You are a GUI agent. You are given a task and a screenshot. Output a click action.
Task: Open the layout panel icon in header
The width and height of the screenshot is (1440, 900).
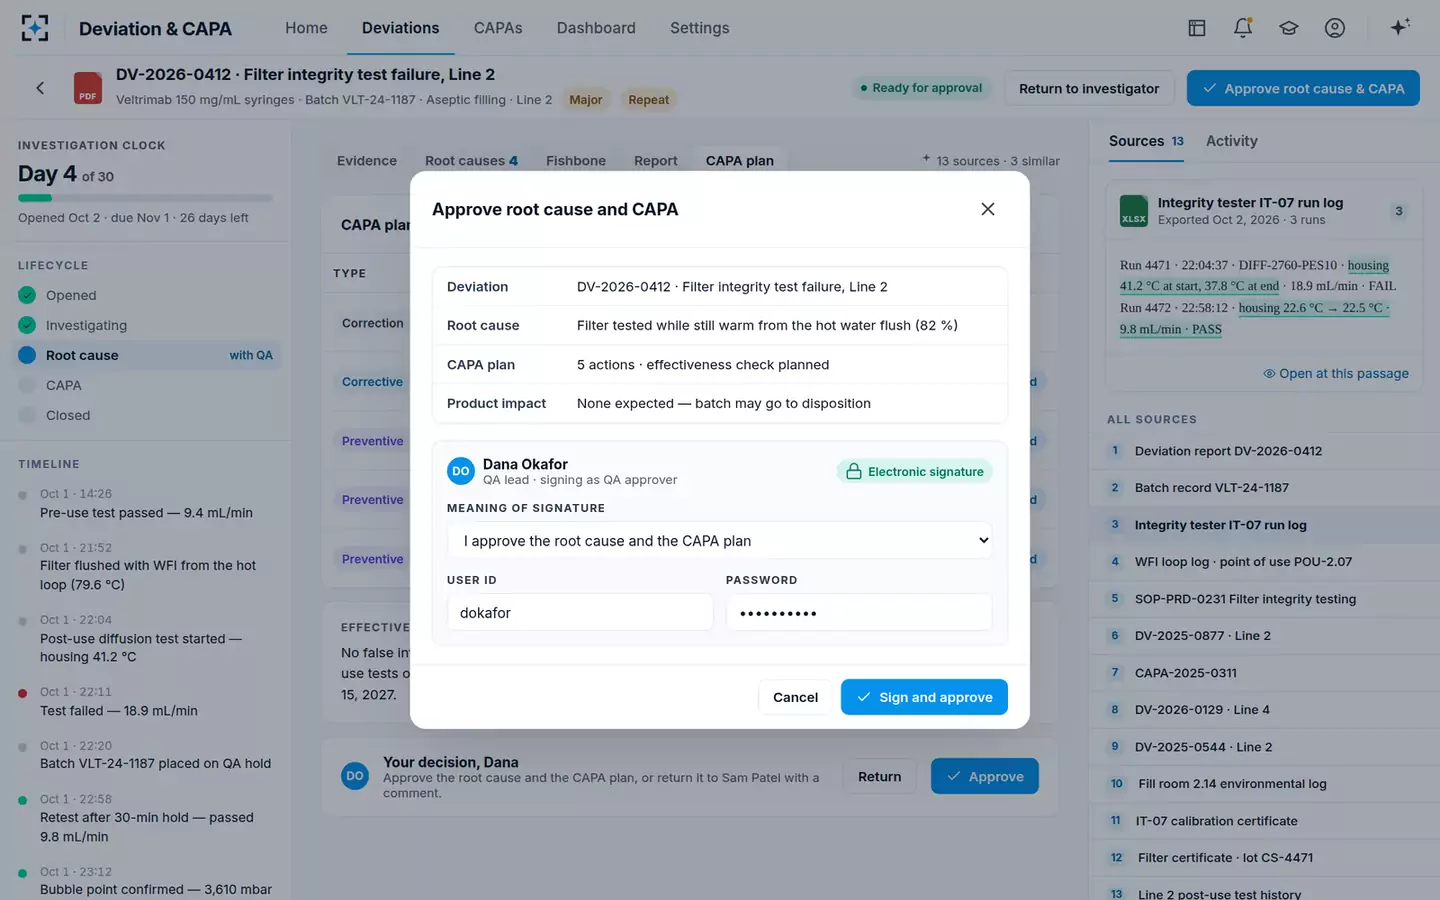(x=1197, y=28)
